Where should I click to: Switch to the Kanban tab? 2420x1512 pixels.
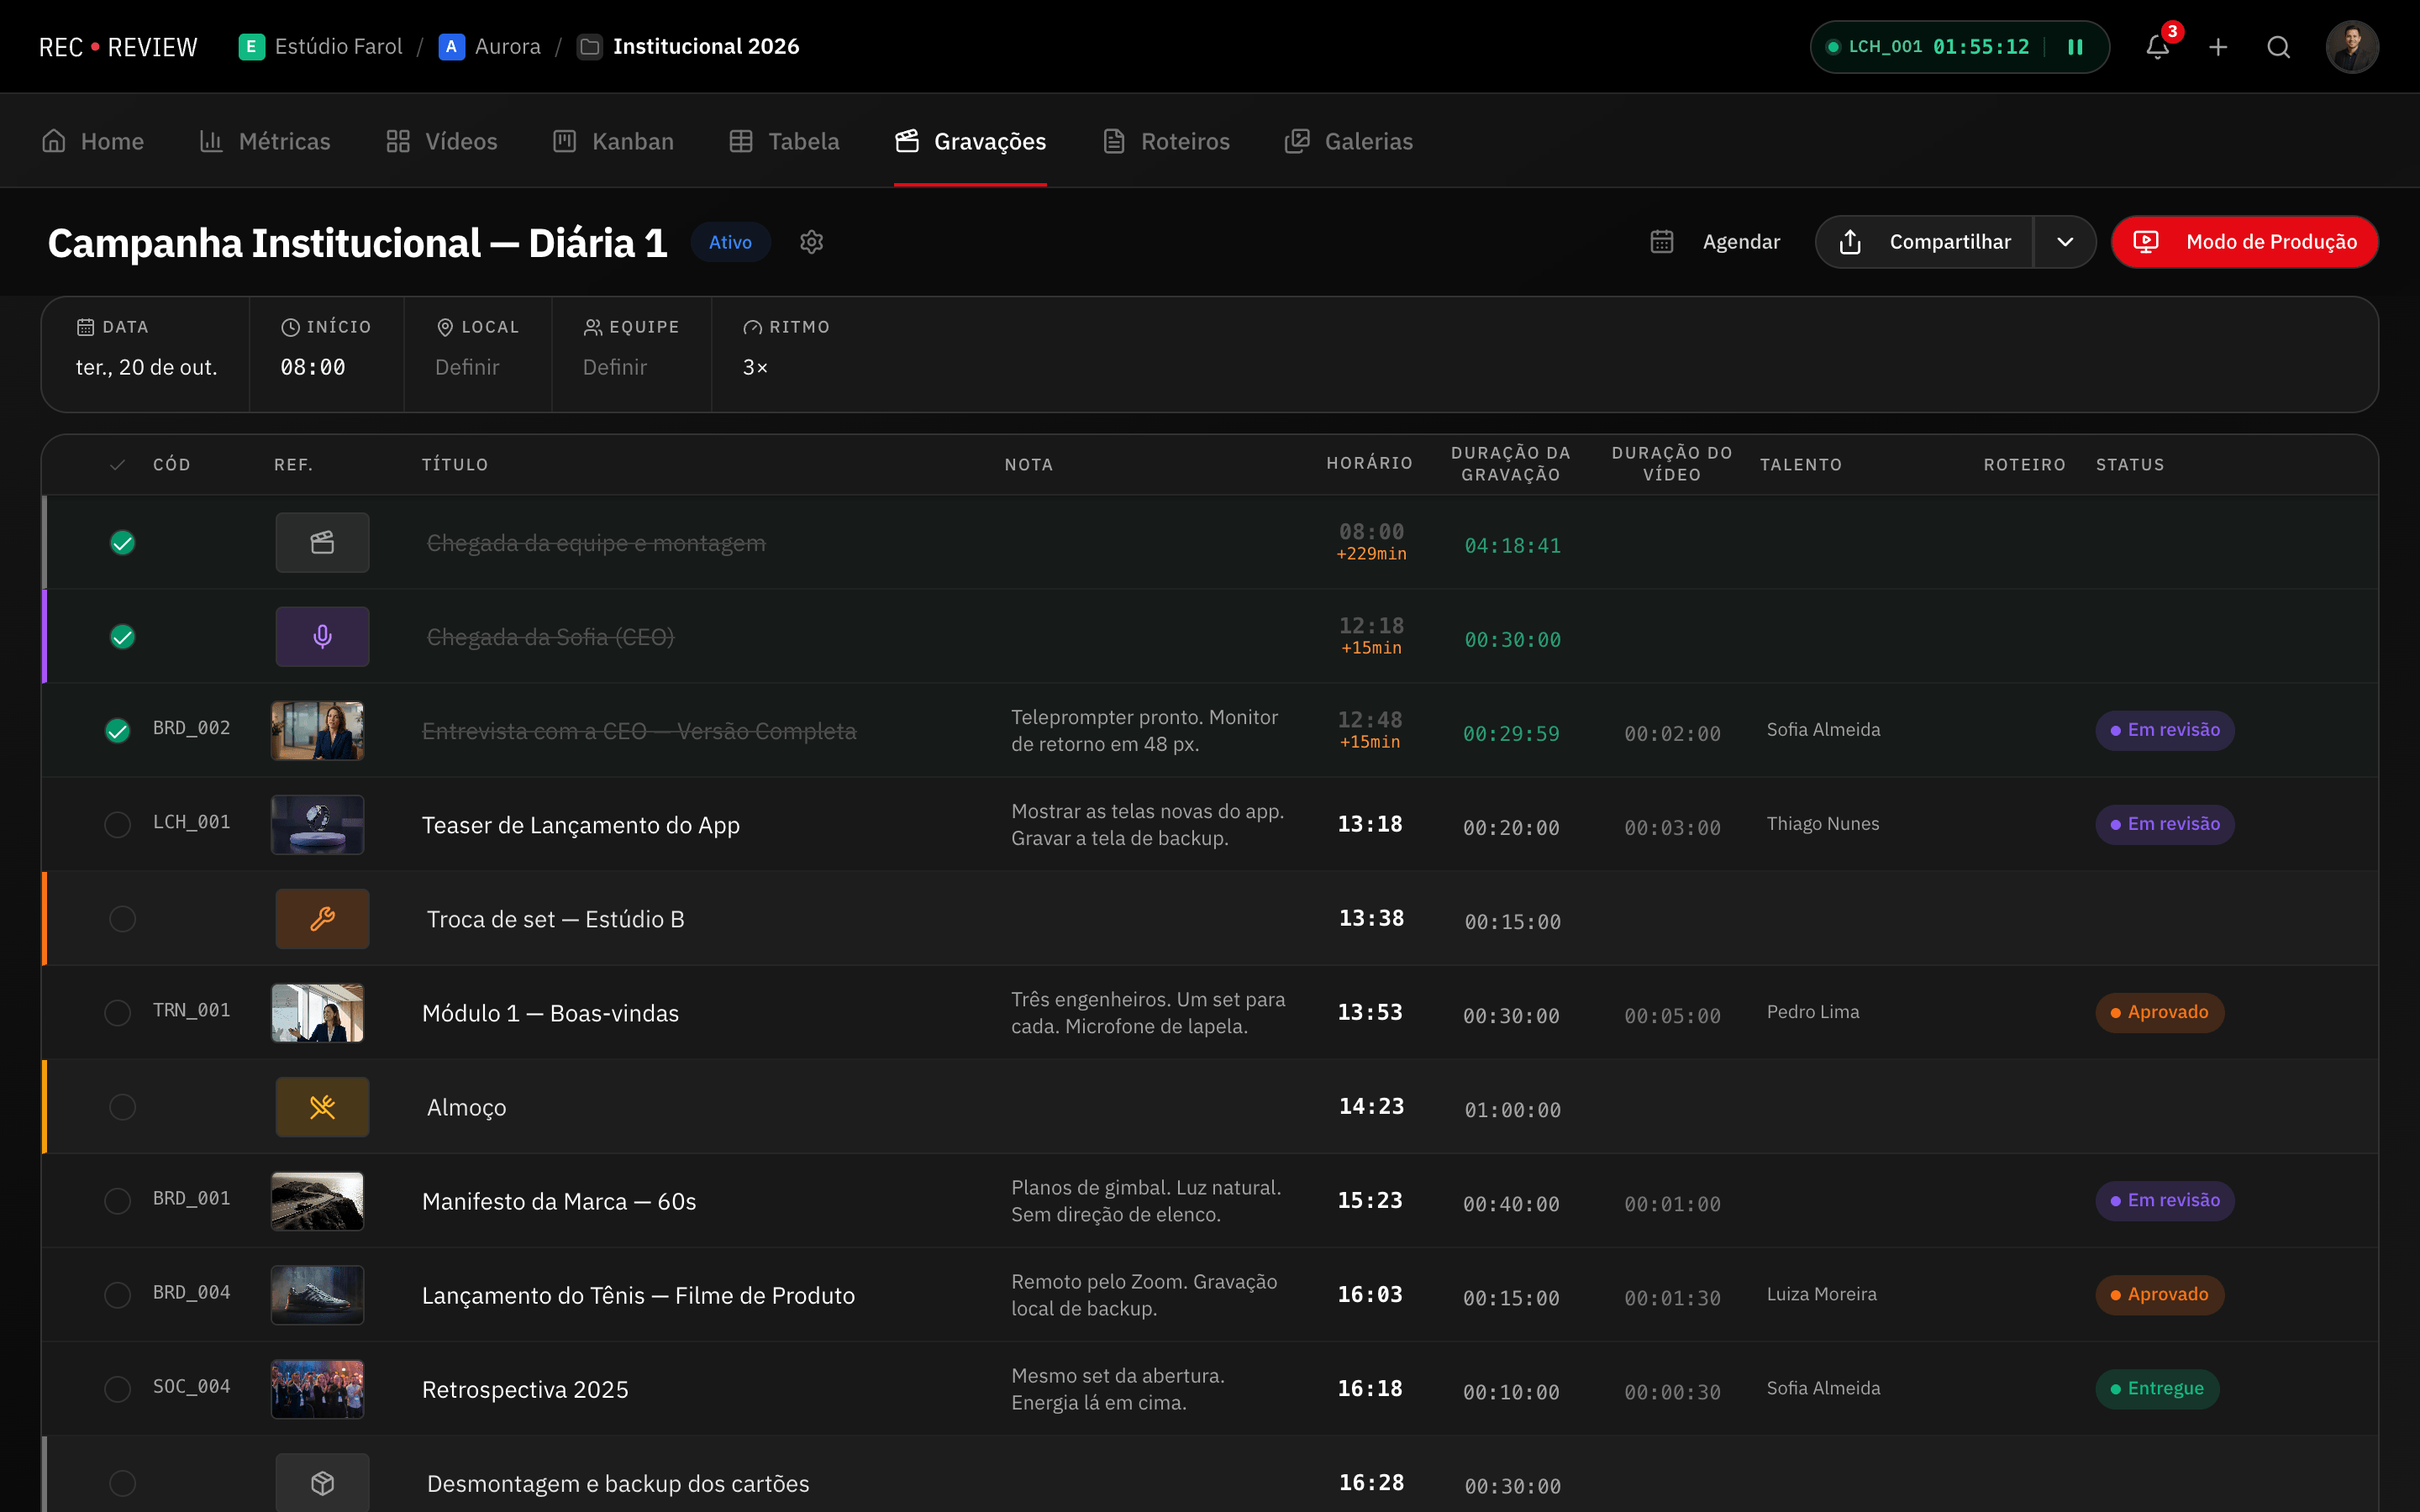coord(613,141)
